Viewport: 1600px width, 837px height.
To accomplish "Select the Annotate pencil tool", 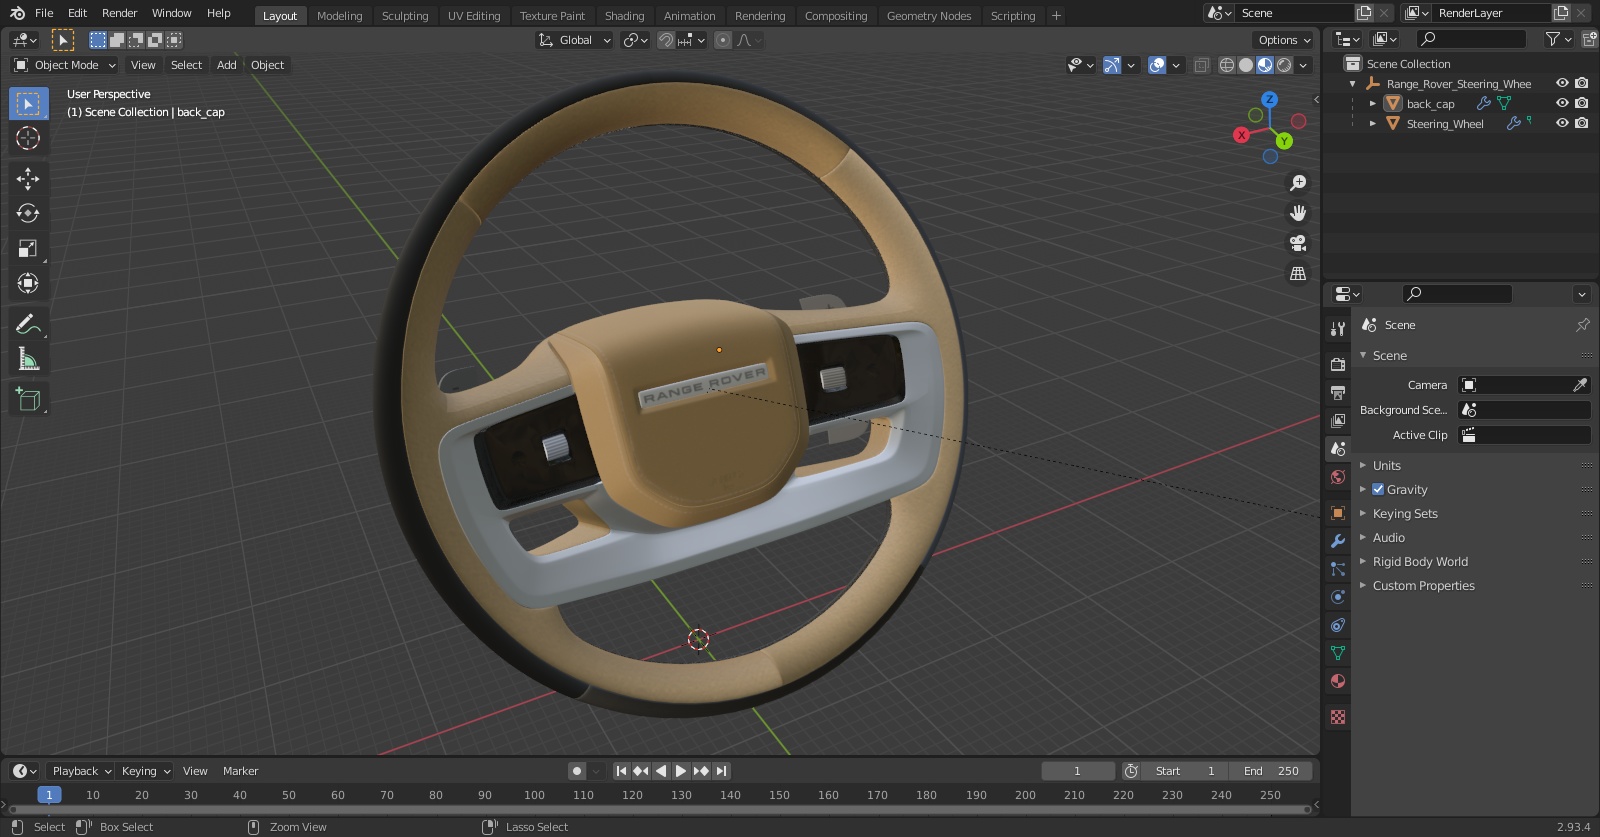I will coord(28,324).
